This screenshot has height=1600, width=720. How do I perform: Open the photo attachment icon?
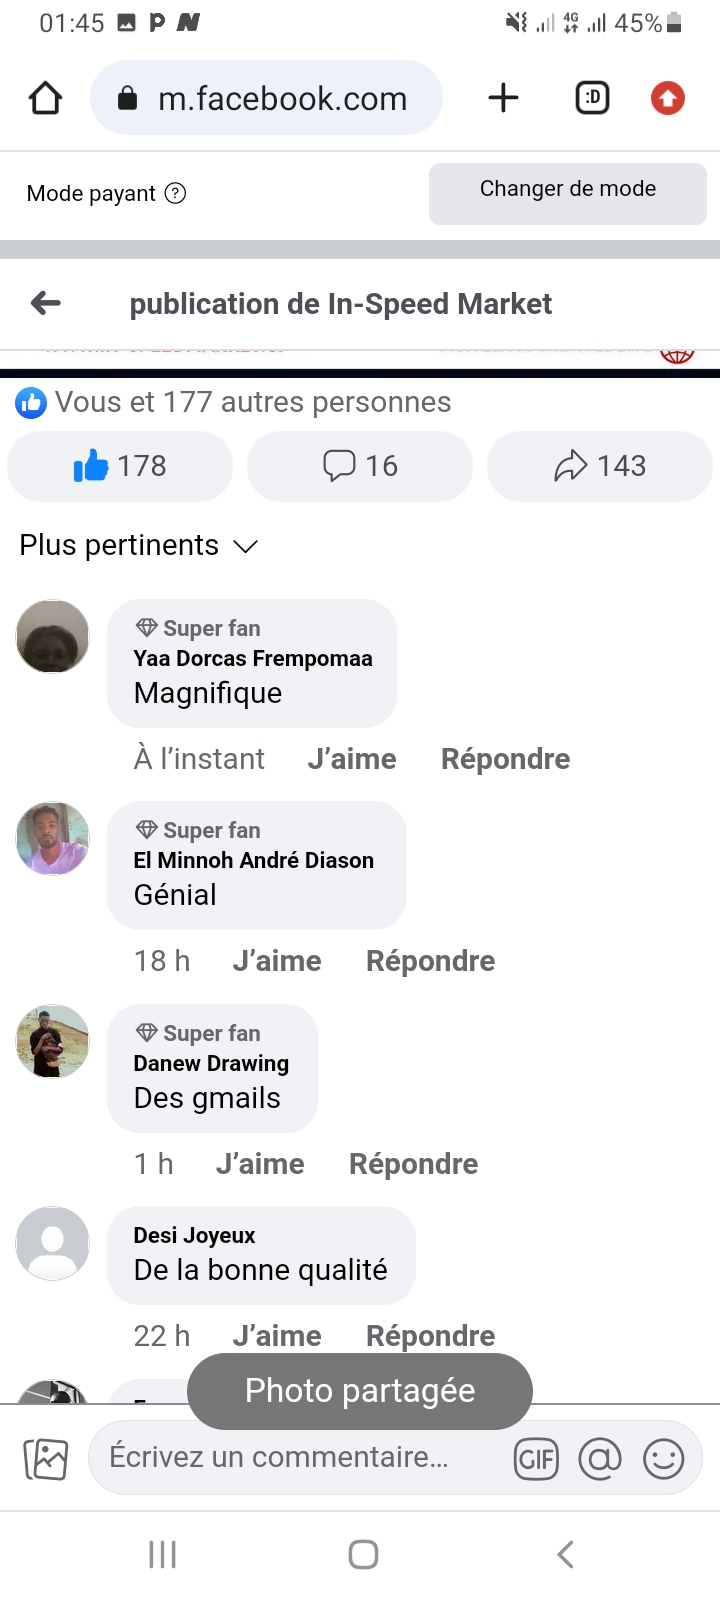46,1459
